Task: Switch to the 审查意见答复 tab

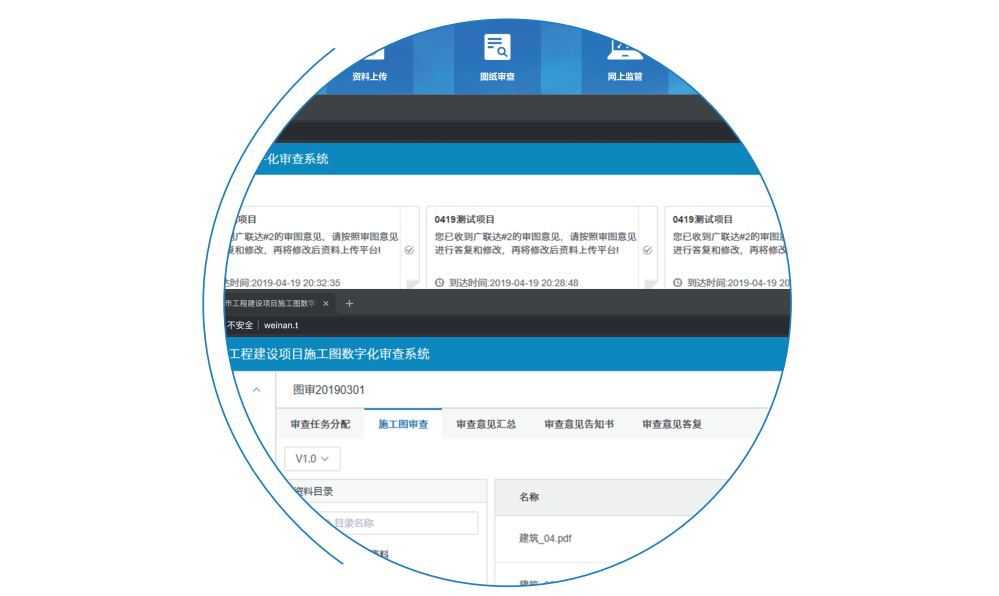Action: [672, 424]
